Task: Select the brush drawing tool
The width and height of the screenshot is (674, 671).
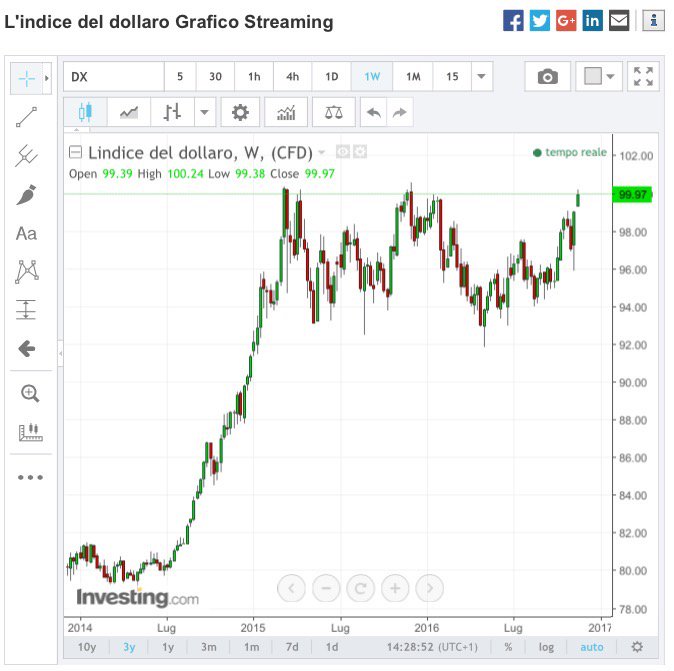Action: pos(27,195)
